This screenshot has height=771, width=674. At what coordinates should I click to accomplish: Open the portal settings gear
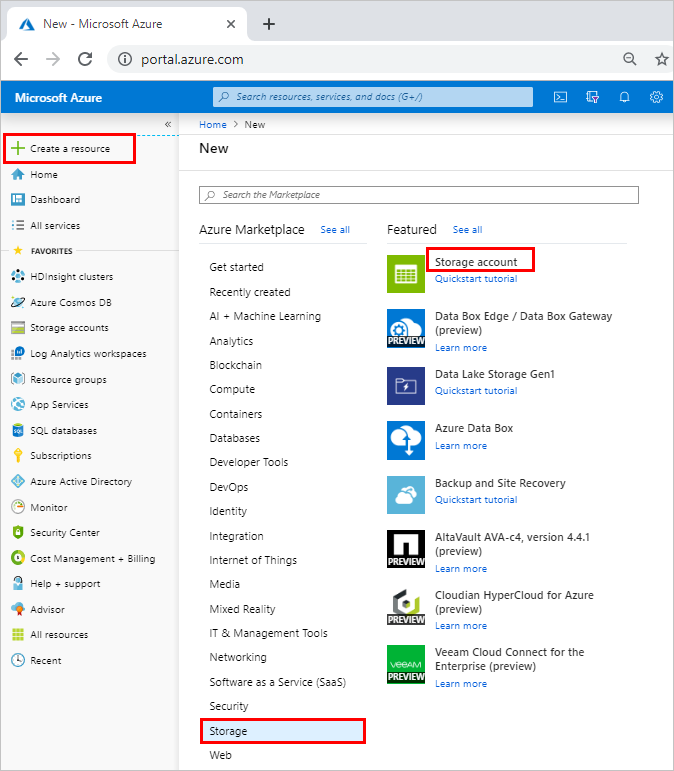pos(656,97)
